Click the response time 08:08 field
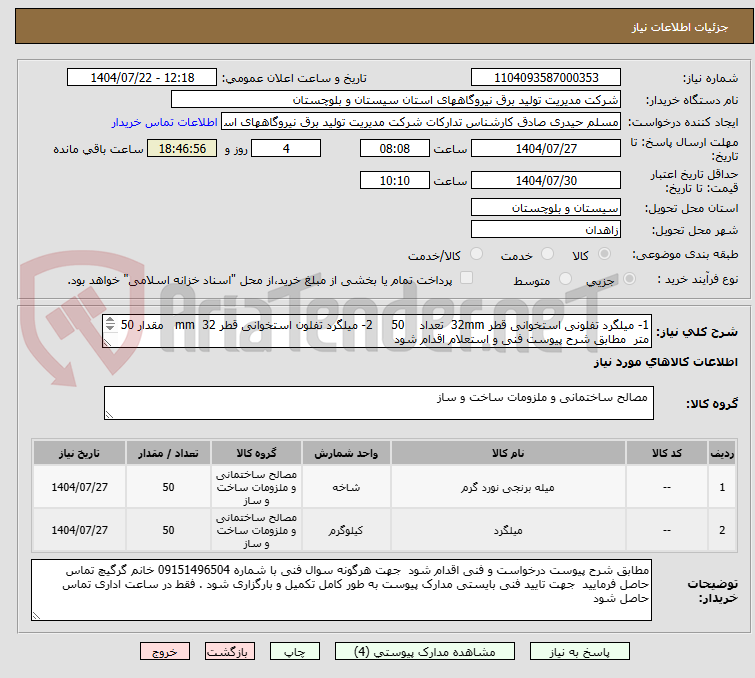This screenshot has width=755, height=678. click(x=394, y=148)
